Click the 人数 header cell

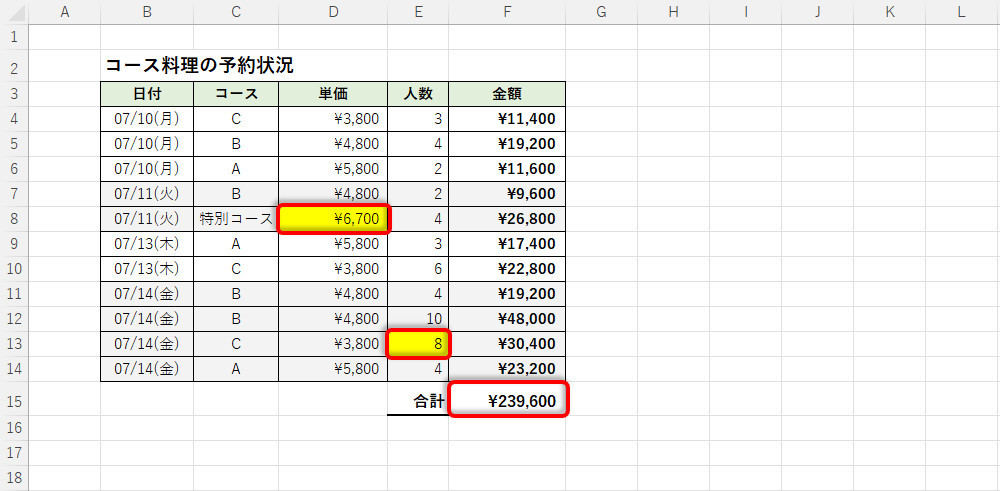418,94
